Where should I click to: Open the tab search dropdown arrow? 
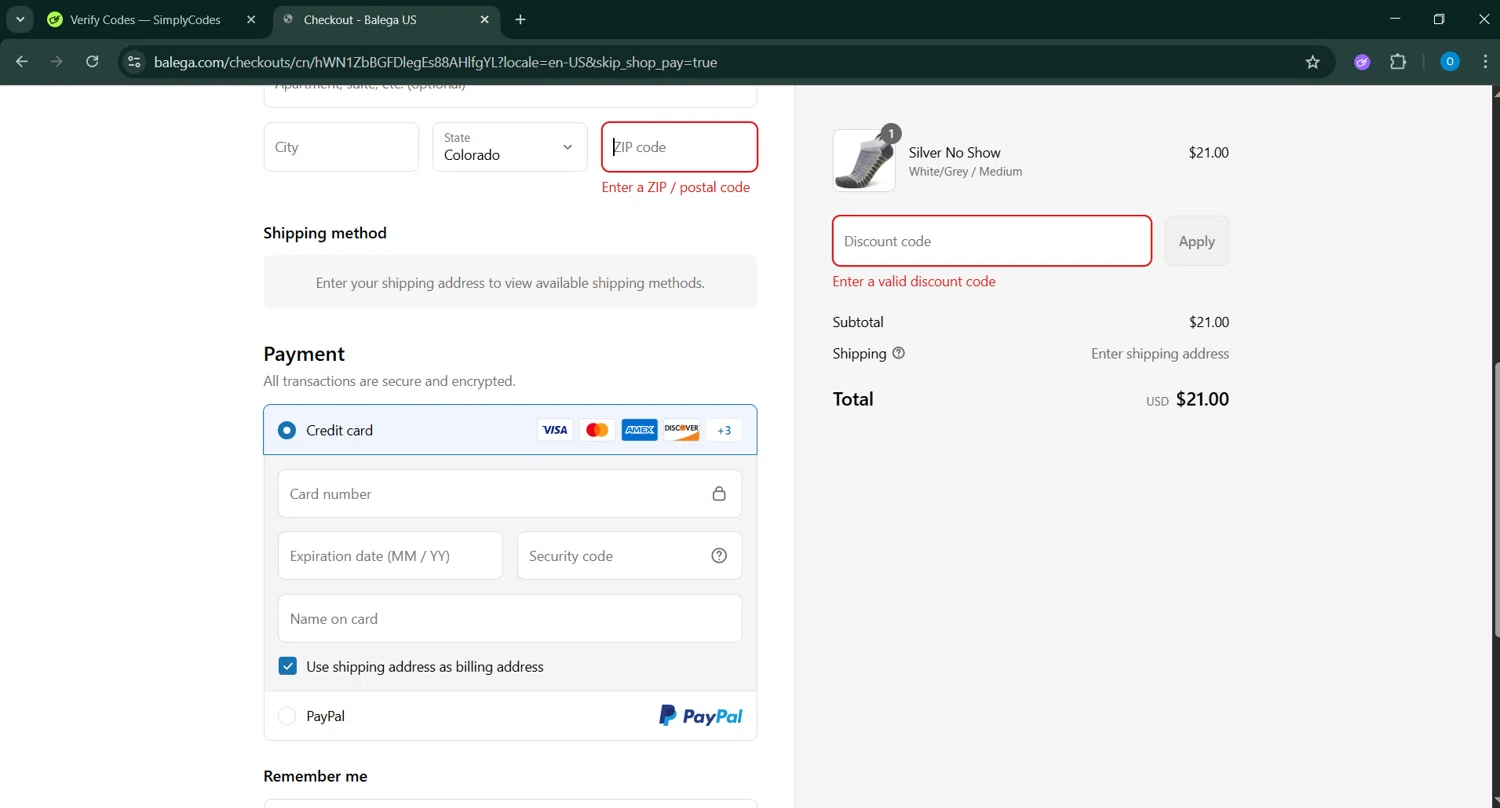click(19, 19)
